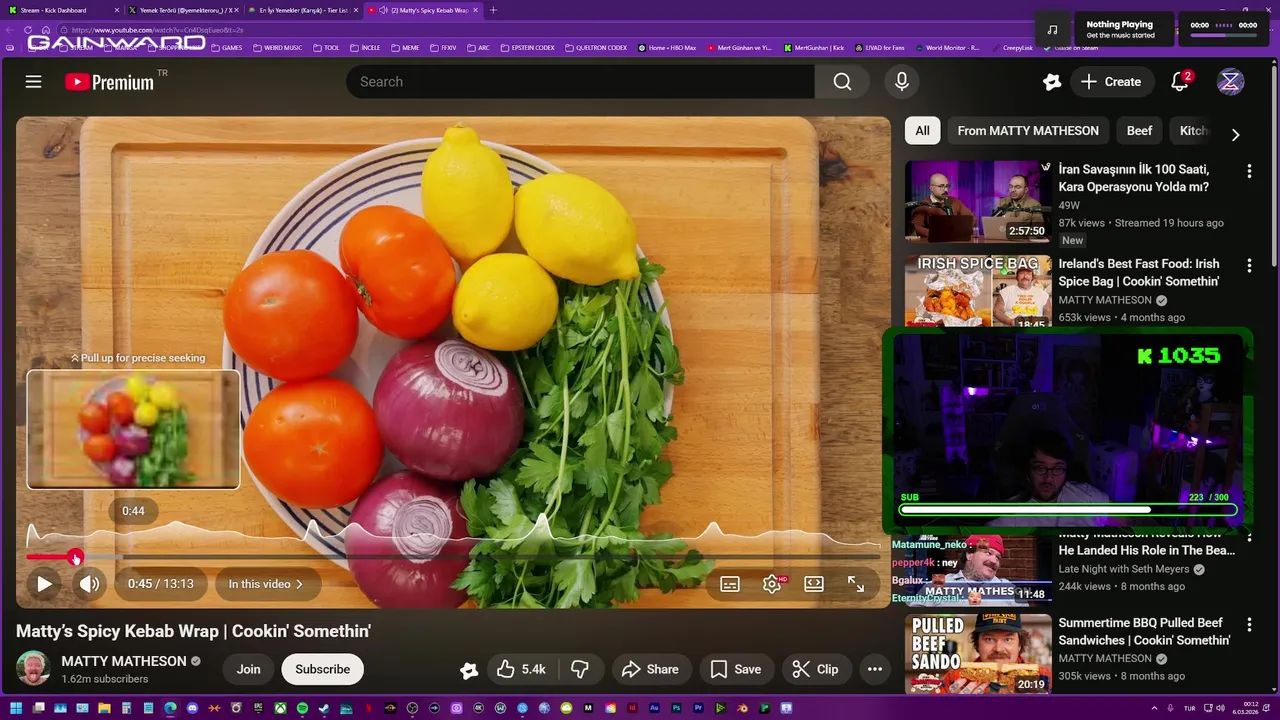Viewport: 1280px width, 720px height.
Task: Click the red scrubber handle on progress bar
Action: [75, 557]
